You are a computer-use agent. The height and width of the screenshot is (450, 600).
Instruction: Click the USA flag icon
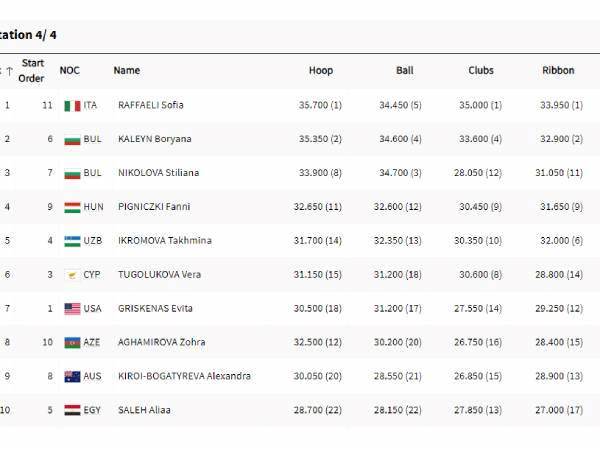[x=72, y=309]
